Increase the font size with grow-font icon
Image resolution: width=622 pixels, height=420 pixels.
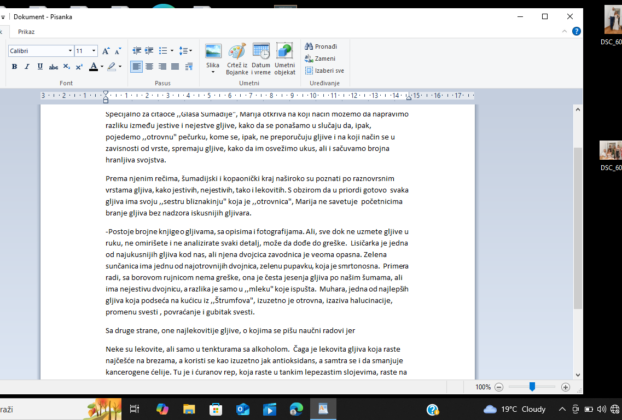coord(107,50)
